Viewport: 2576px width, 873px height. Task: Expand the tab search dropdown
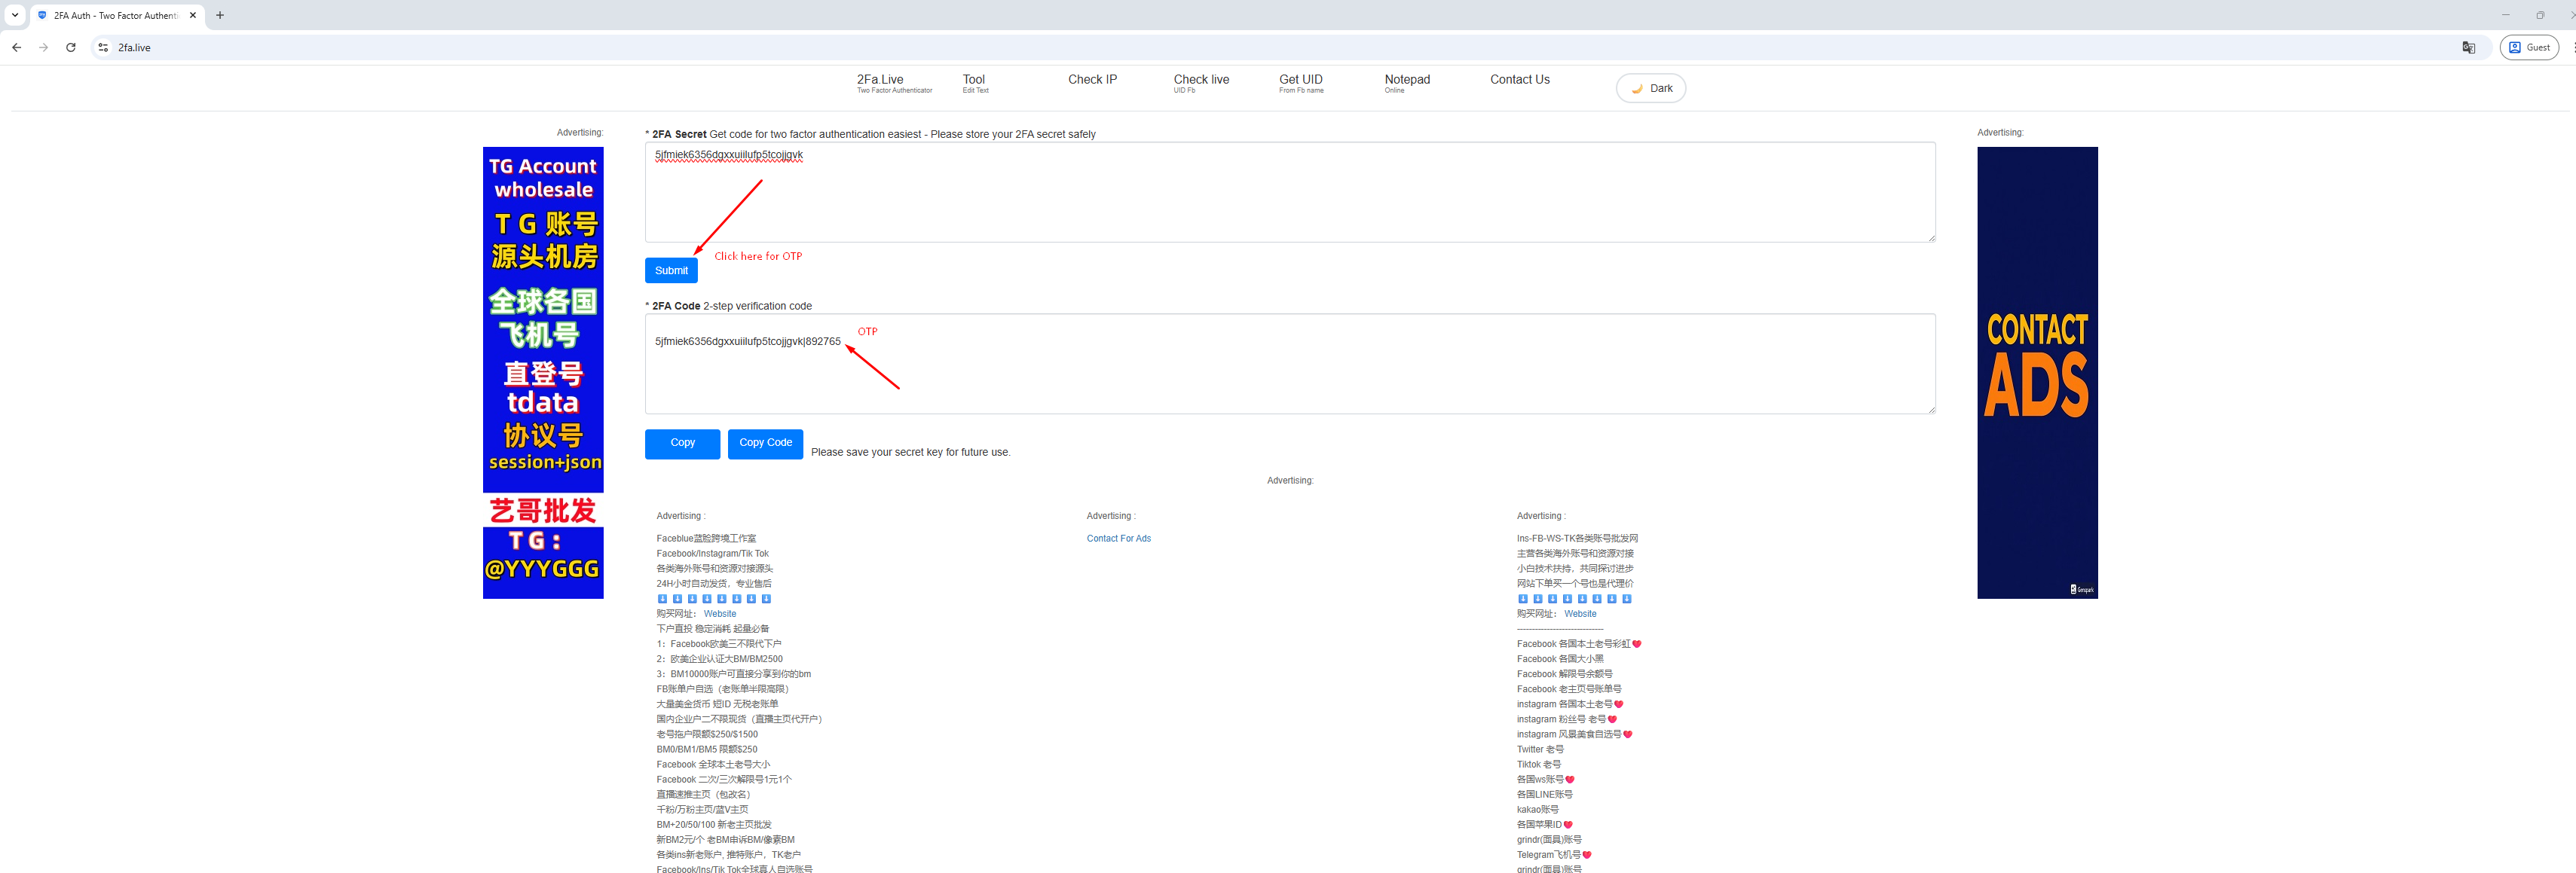pos(15,15)
